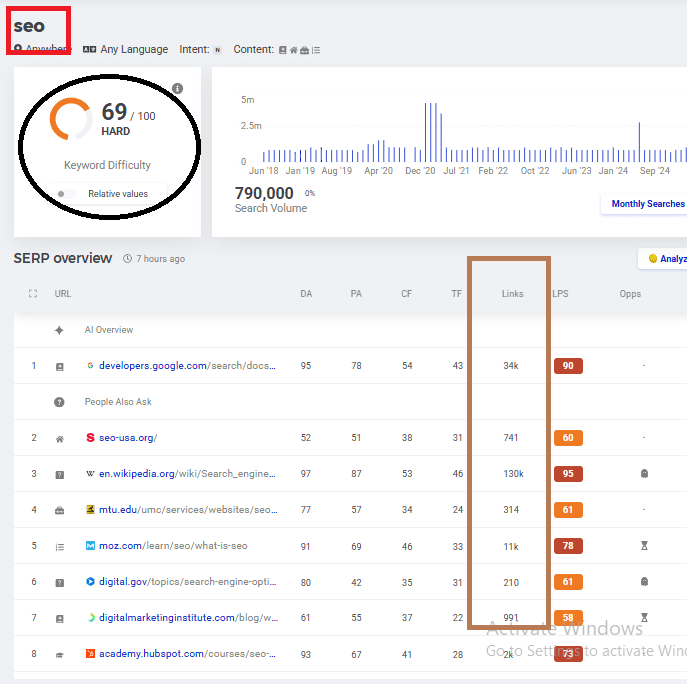The height and width of the screenshot is (684, 687).
Task: Open the Any Language selector
Action: click(x=125, y=49)
